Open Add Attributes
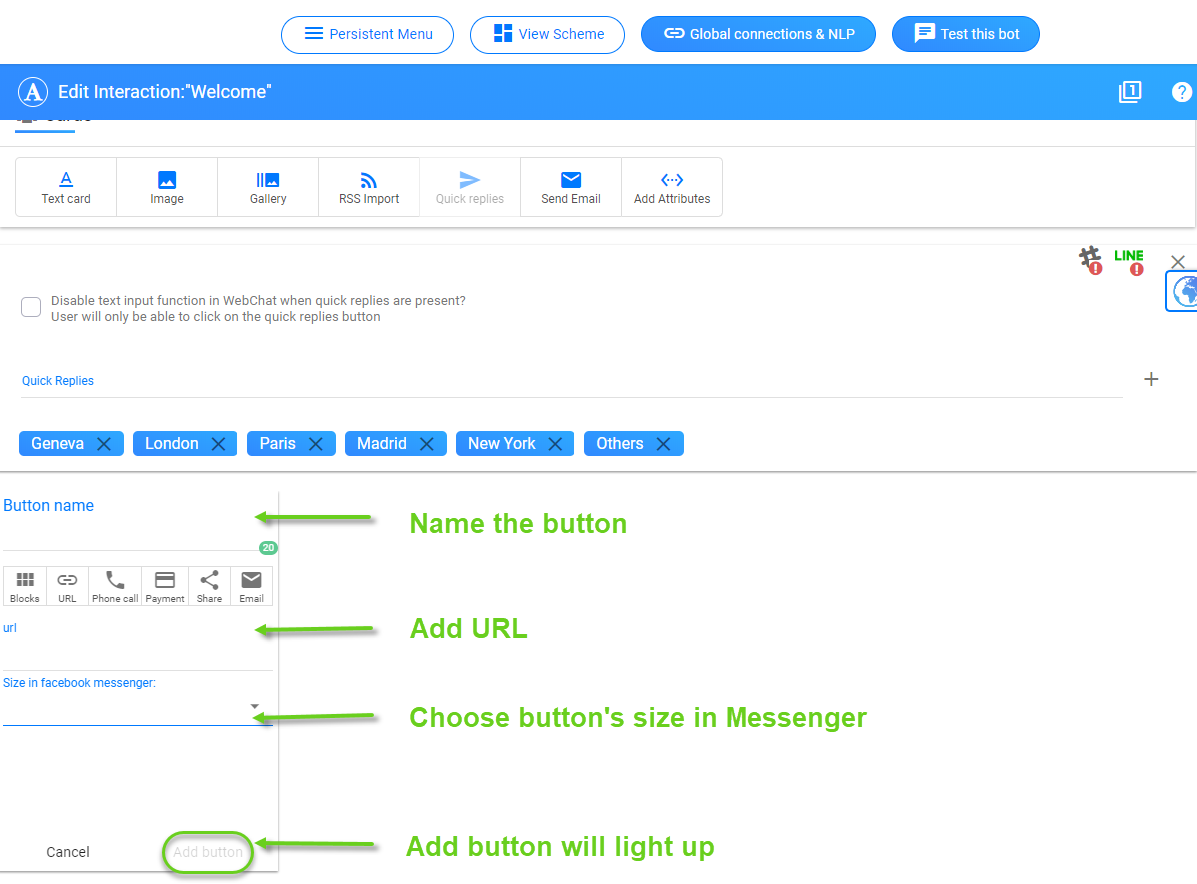Image resolution: width=1197 pixels, height=884 pixels. [x=672, y=186]
